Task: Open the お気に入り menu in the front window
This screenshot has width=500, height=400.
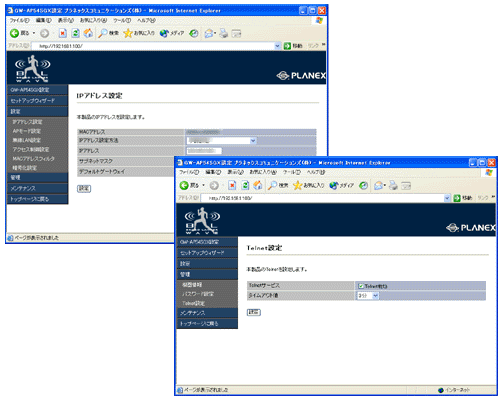Action: pos(263,172)
